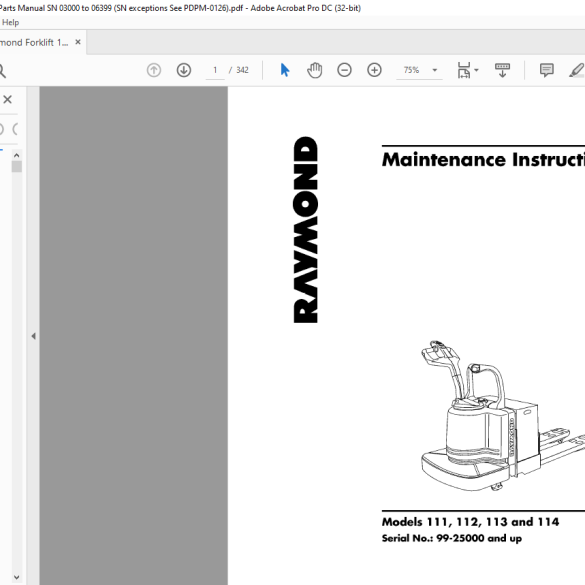Screen dimensions: 585x585
Task: Open the Help menu
Action: point(10,22)
